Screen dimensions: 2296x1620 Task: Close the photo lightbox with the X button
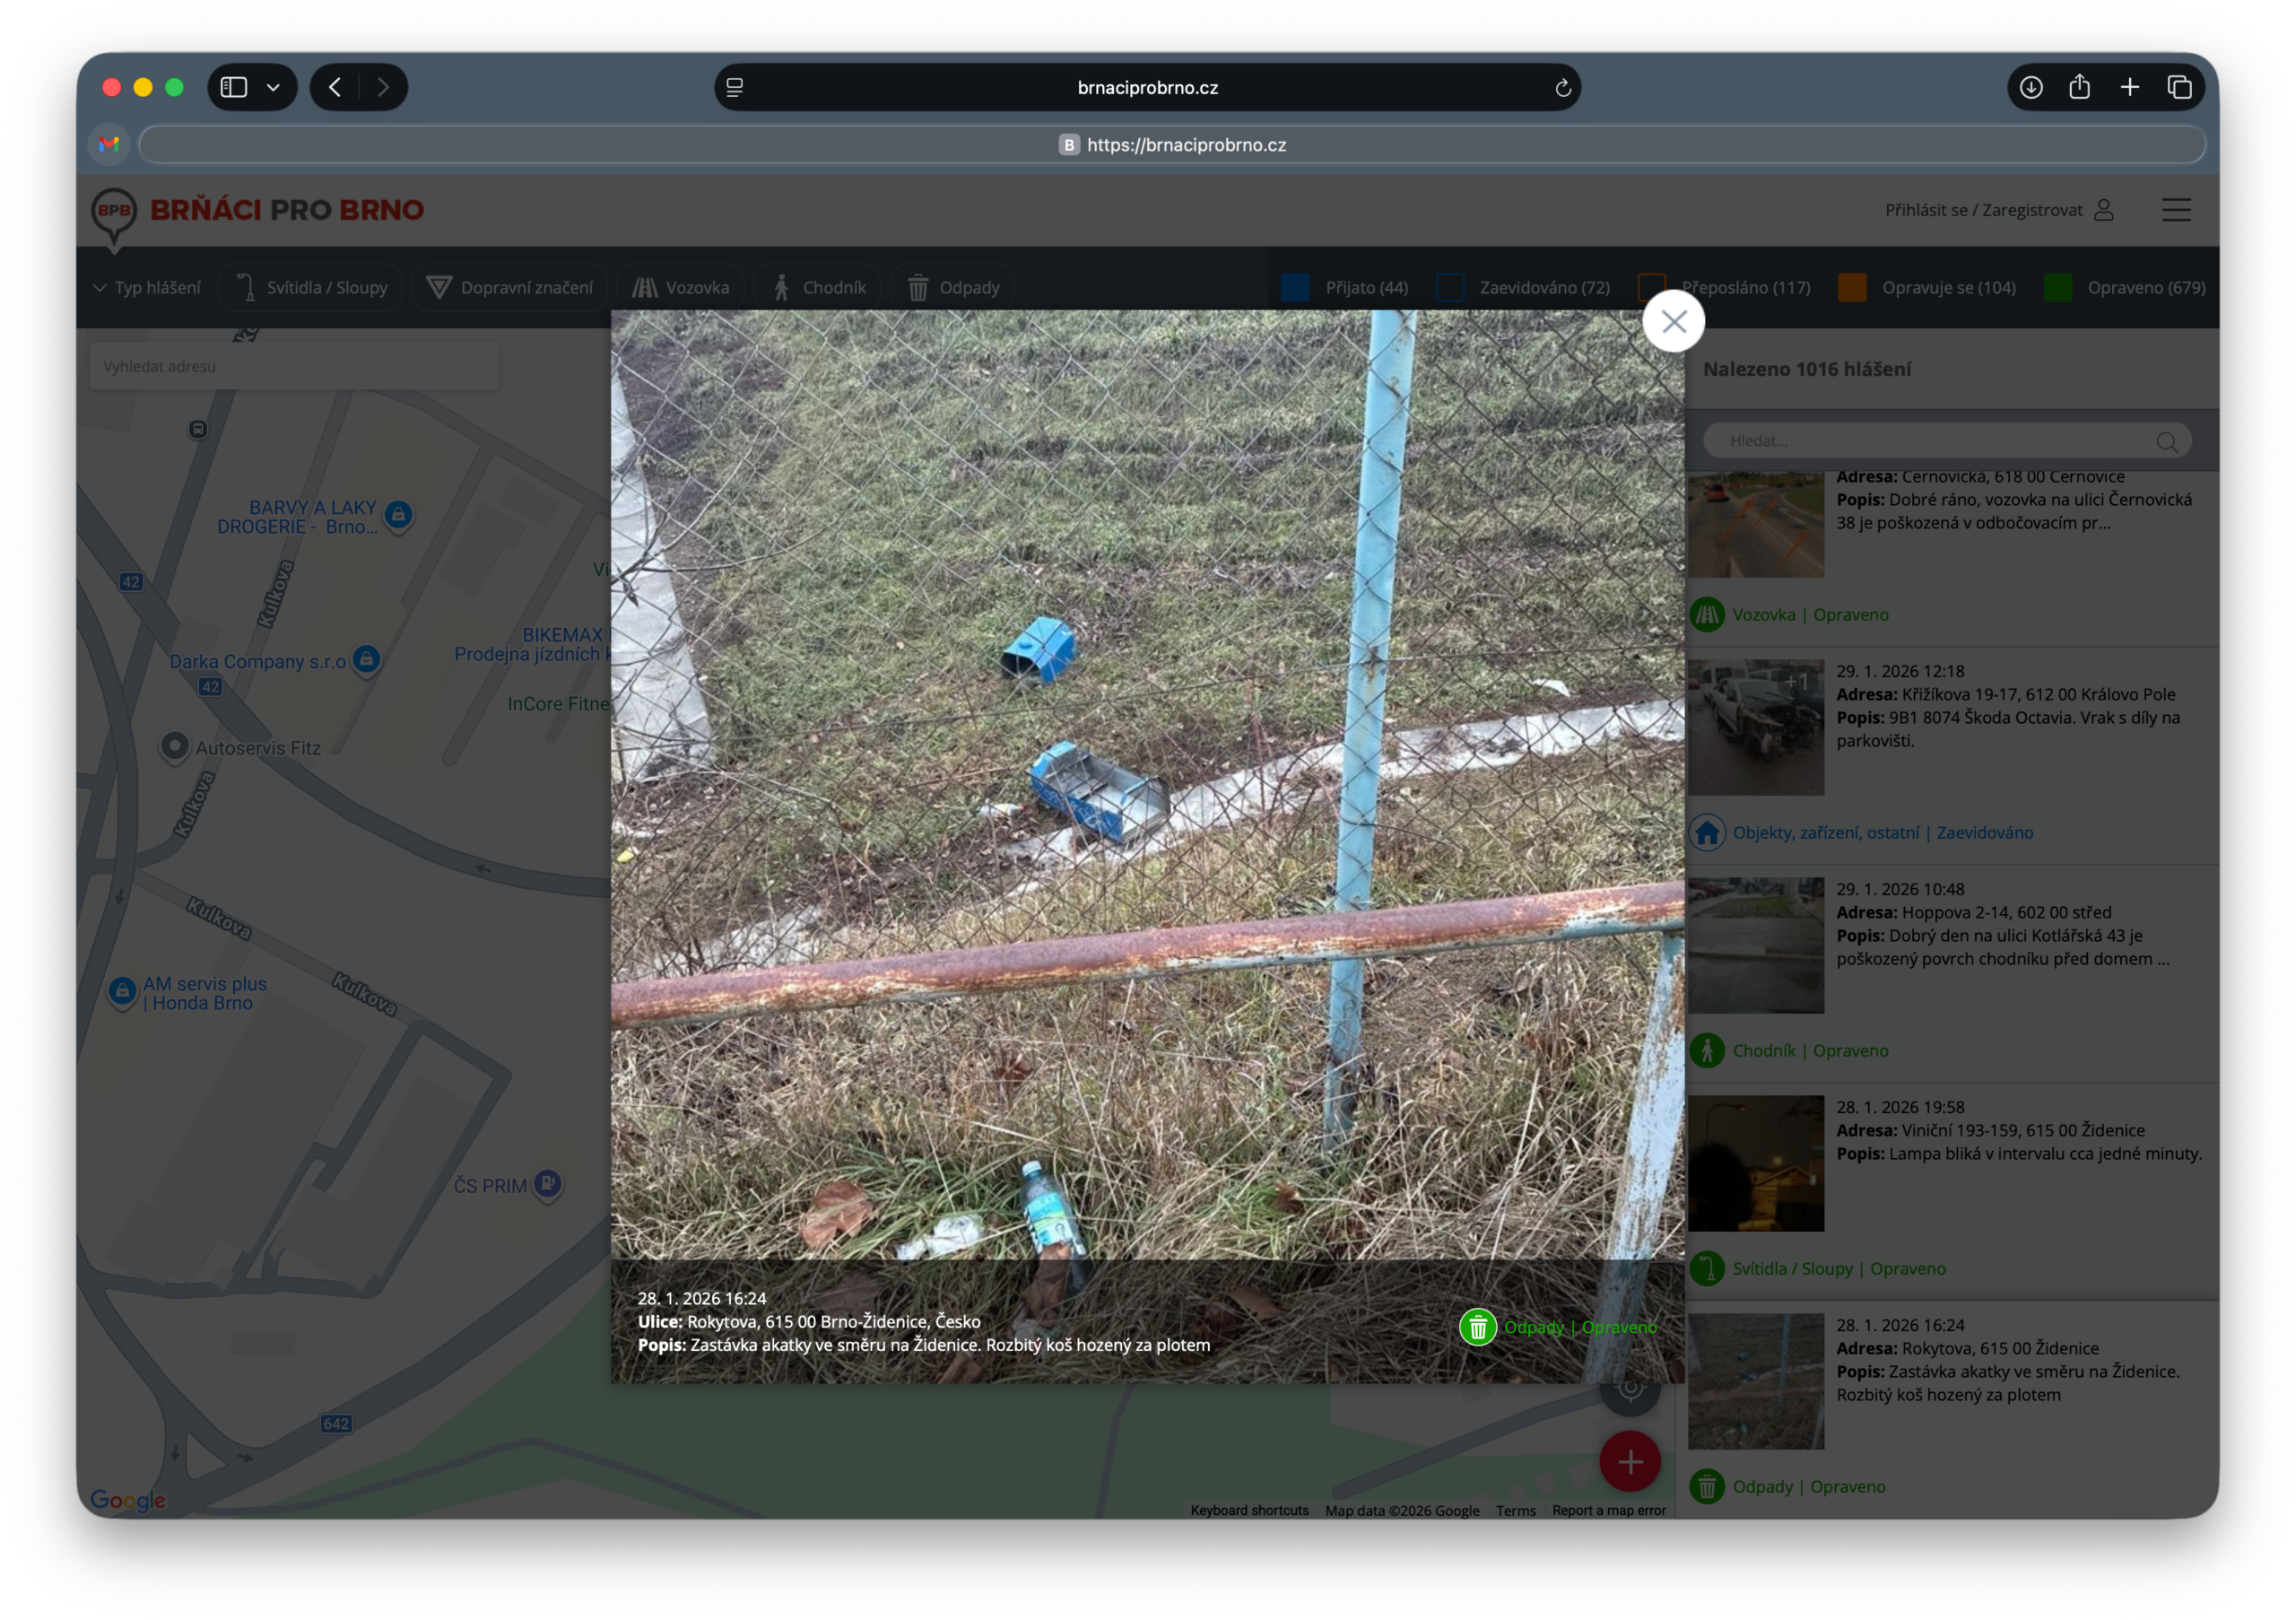[1673, 321]
